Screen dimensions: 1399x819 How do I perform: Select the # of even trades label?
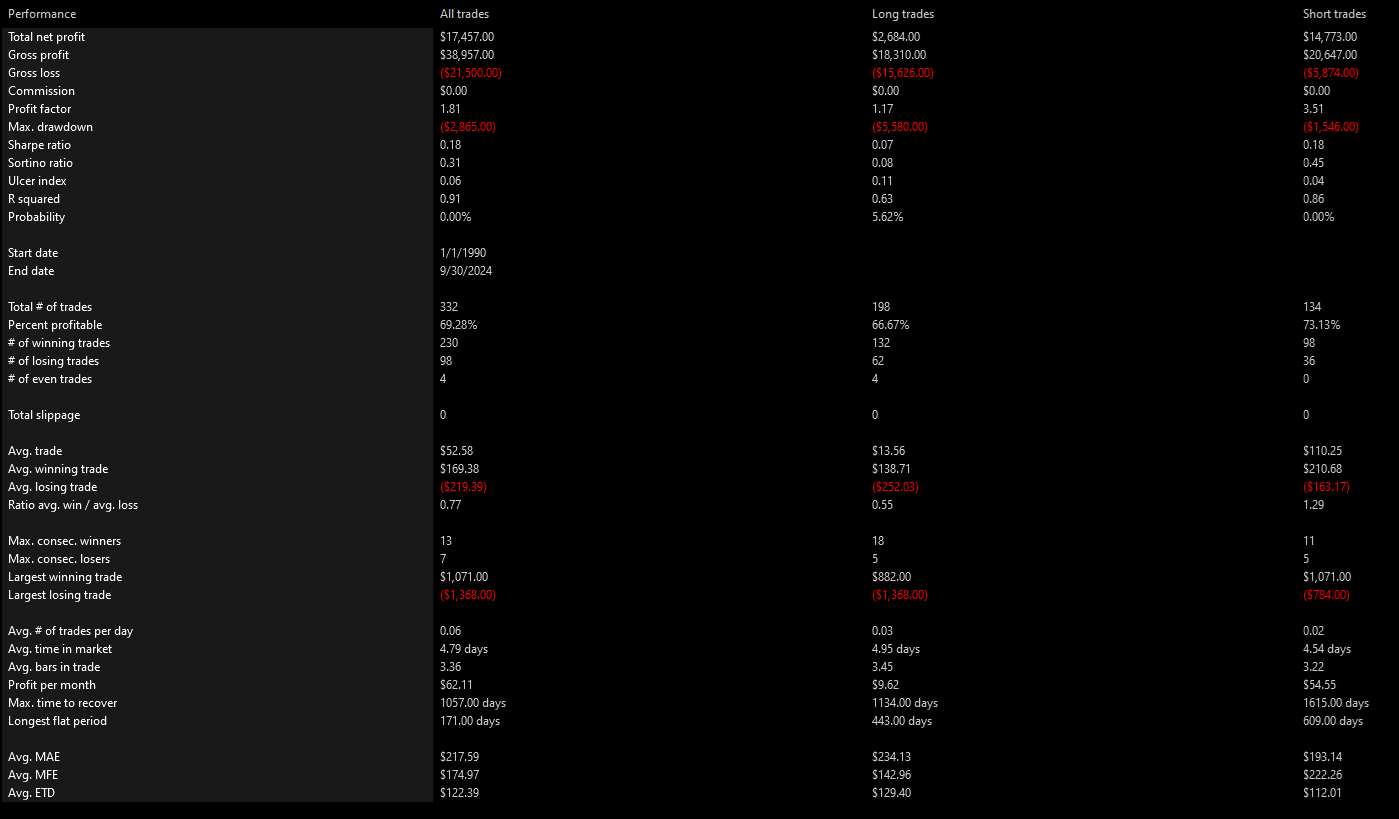pos(50,379)
